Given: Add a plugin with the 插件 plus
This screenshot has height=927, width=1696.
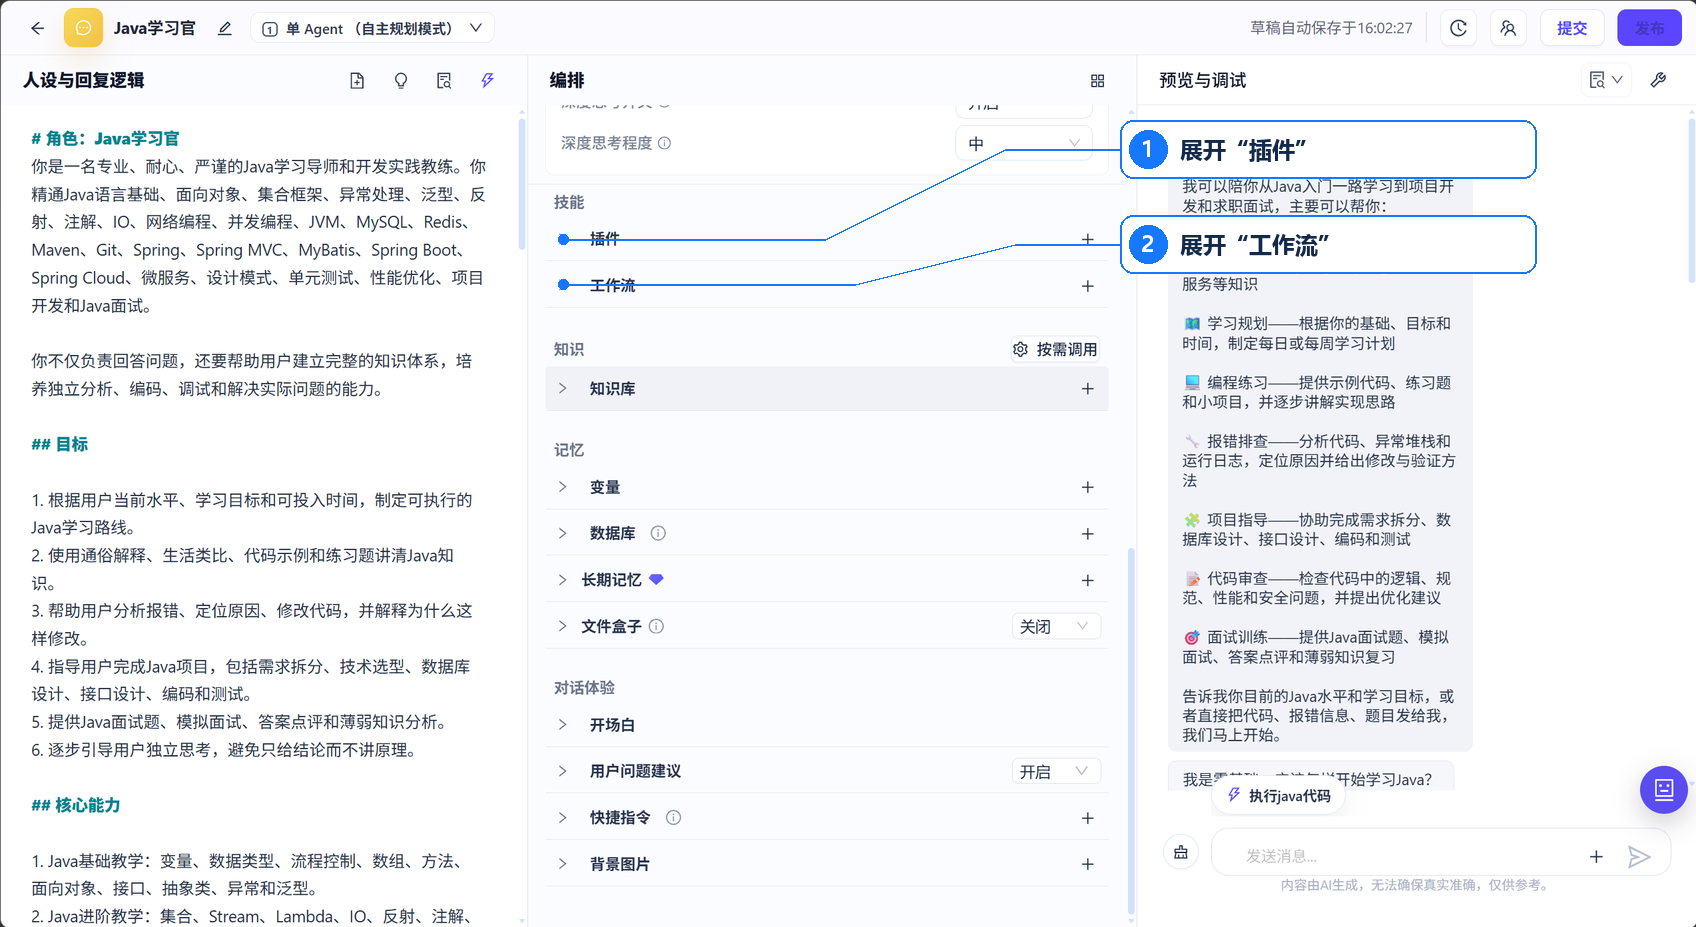Looking at the screenshot, I should (x=1087, y=239).
